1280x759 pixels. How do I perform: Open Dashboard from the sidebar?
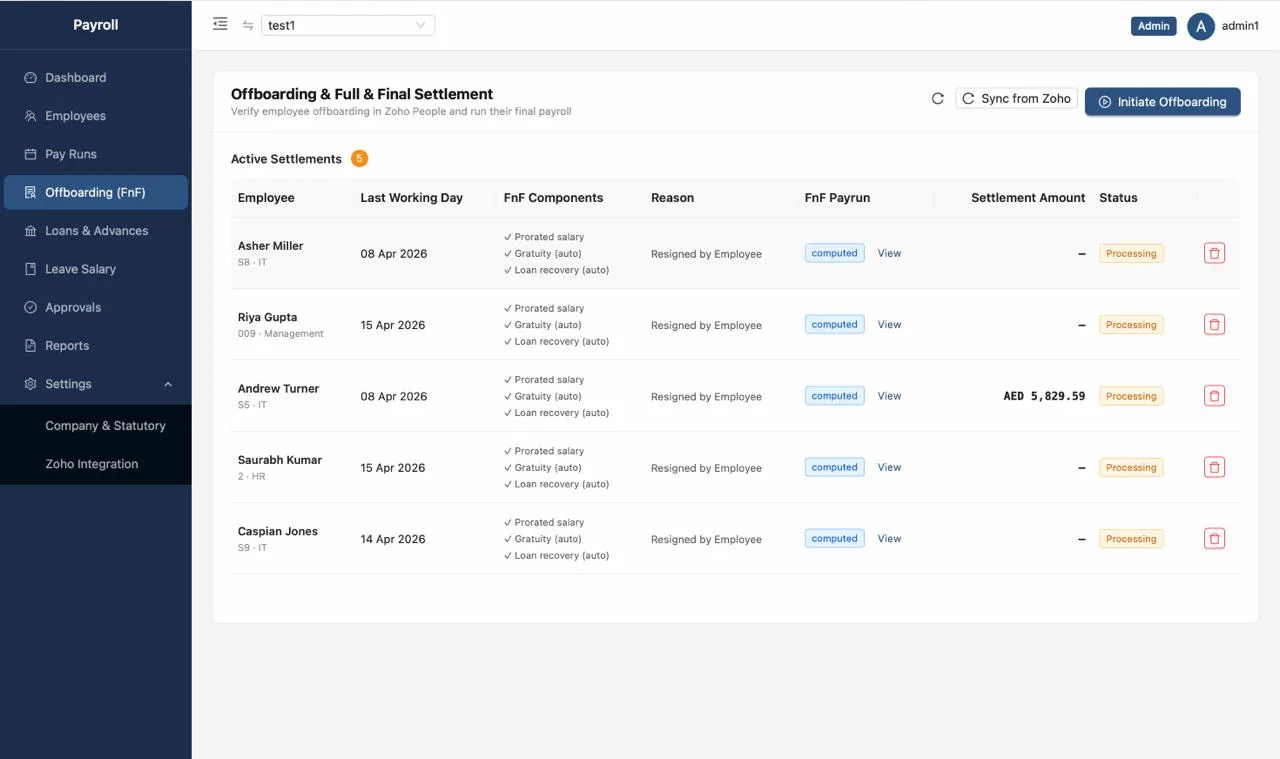(96, 77)
